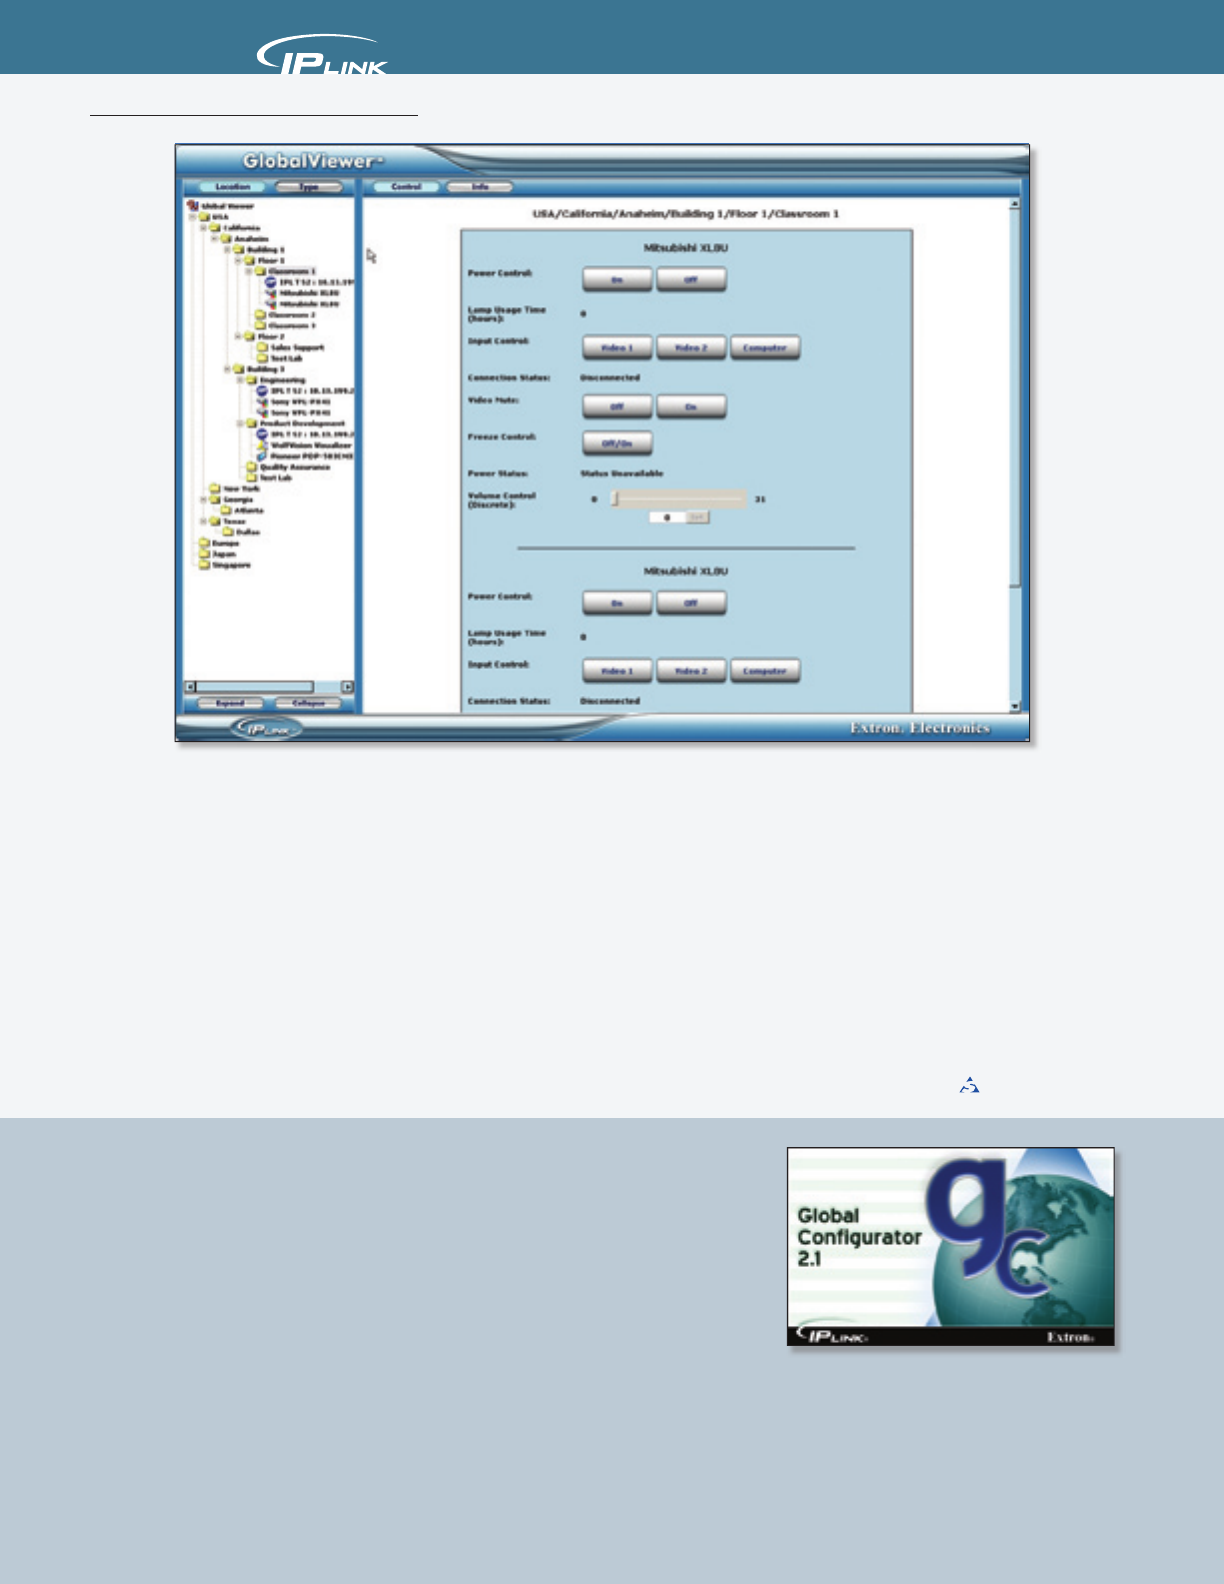Click the Floor 1 folder icon
This screenshot has width=1224, height=1584.
(250, 260)
